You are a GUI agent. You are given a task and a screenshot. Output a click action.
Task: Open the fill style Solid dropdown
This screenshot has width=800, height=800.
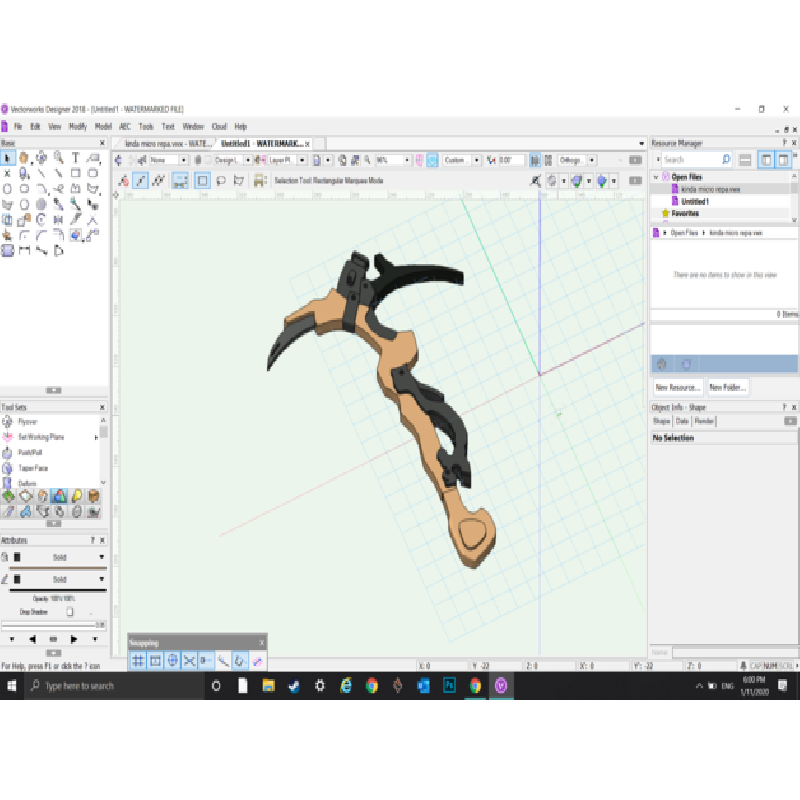click(x=60, y=557)
